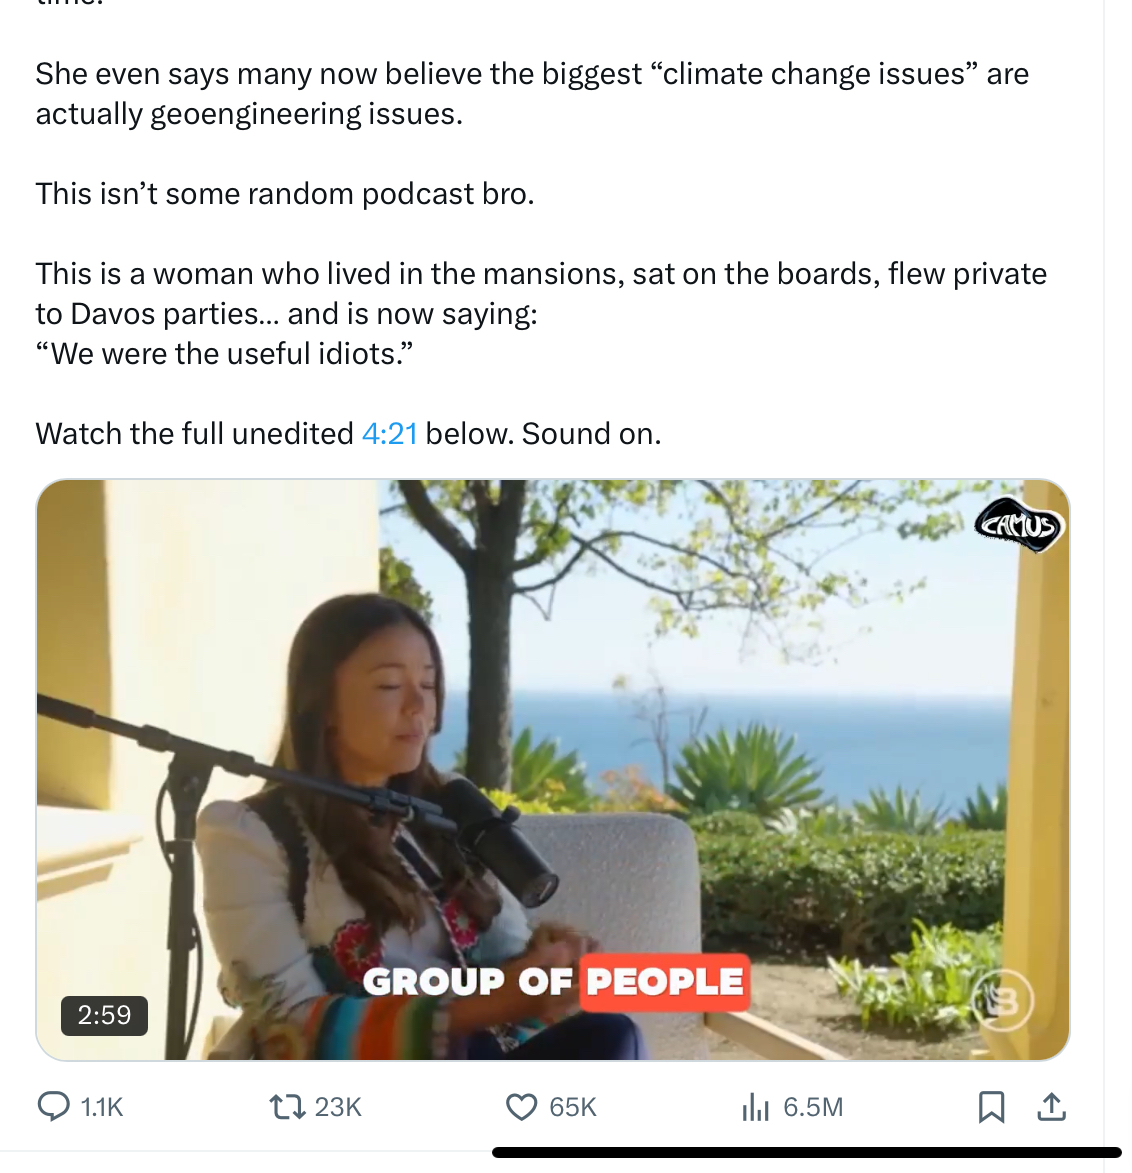Click the 2:59 video duration badge
1132x1173 pixels.
104,1015
